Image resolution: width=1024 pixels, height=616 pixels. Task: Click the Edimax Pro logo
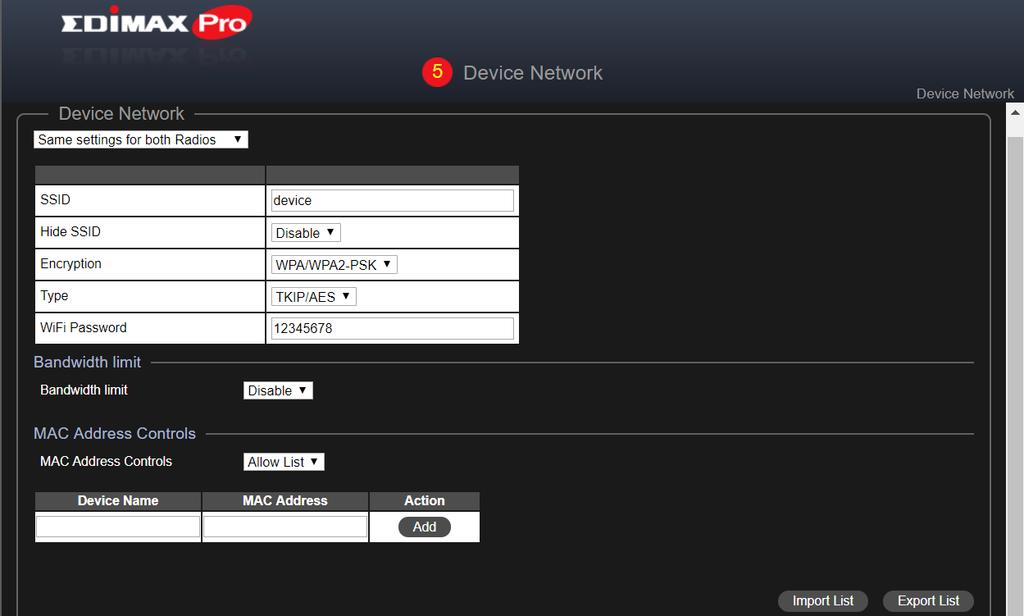coord(156,22)
